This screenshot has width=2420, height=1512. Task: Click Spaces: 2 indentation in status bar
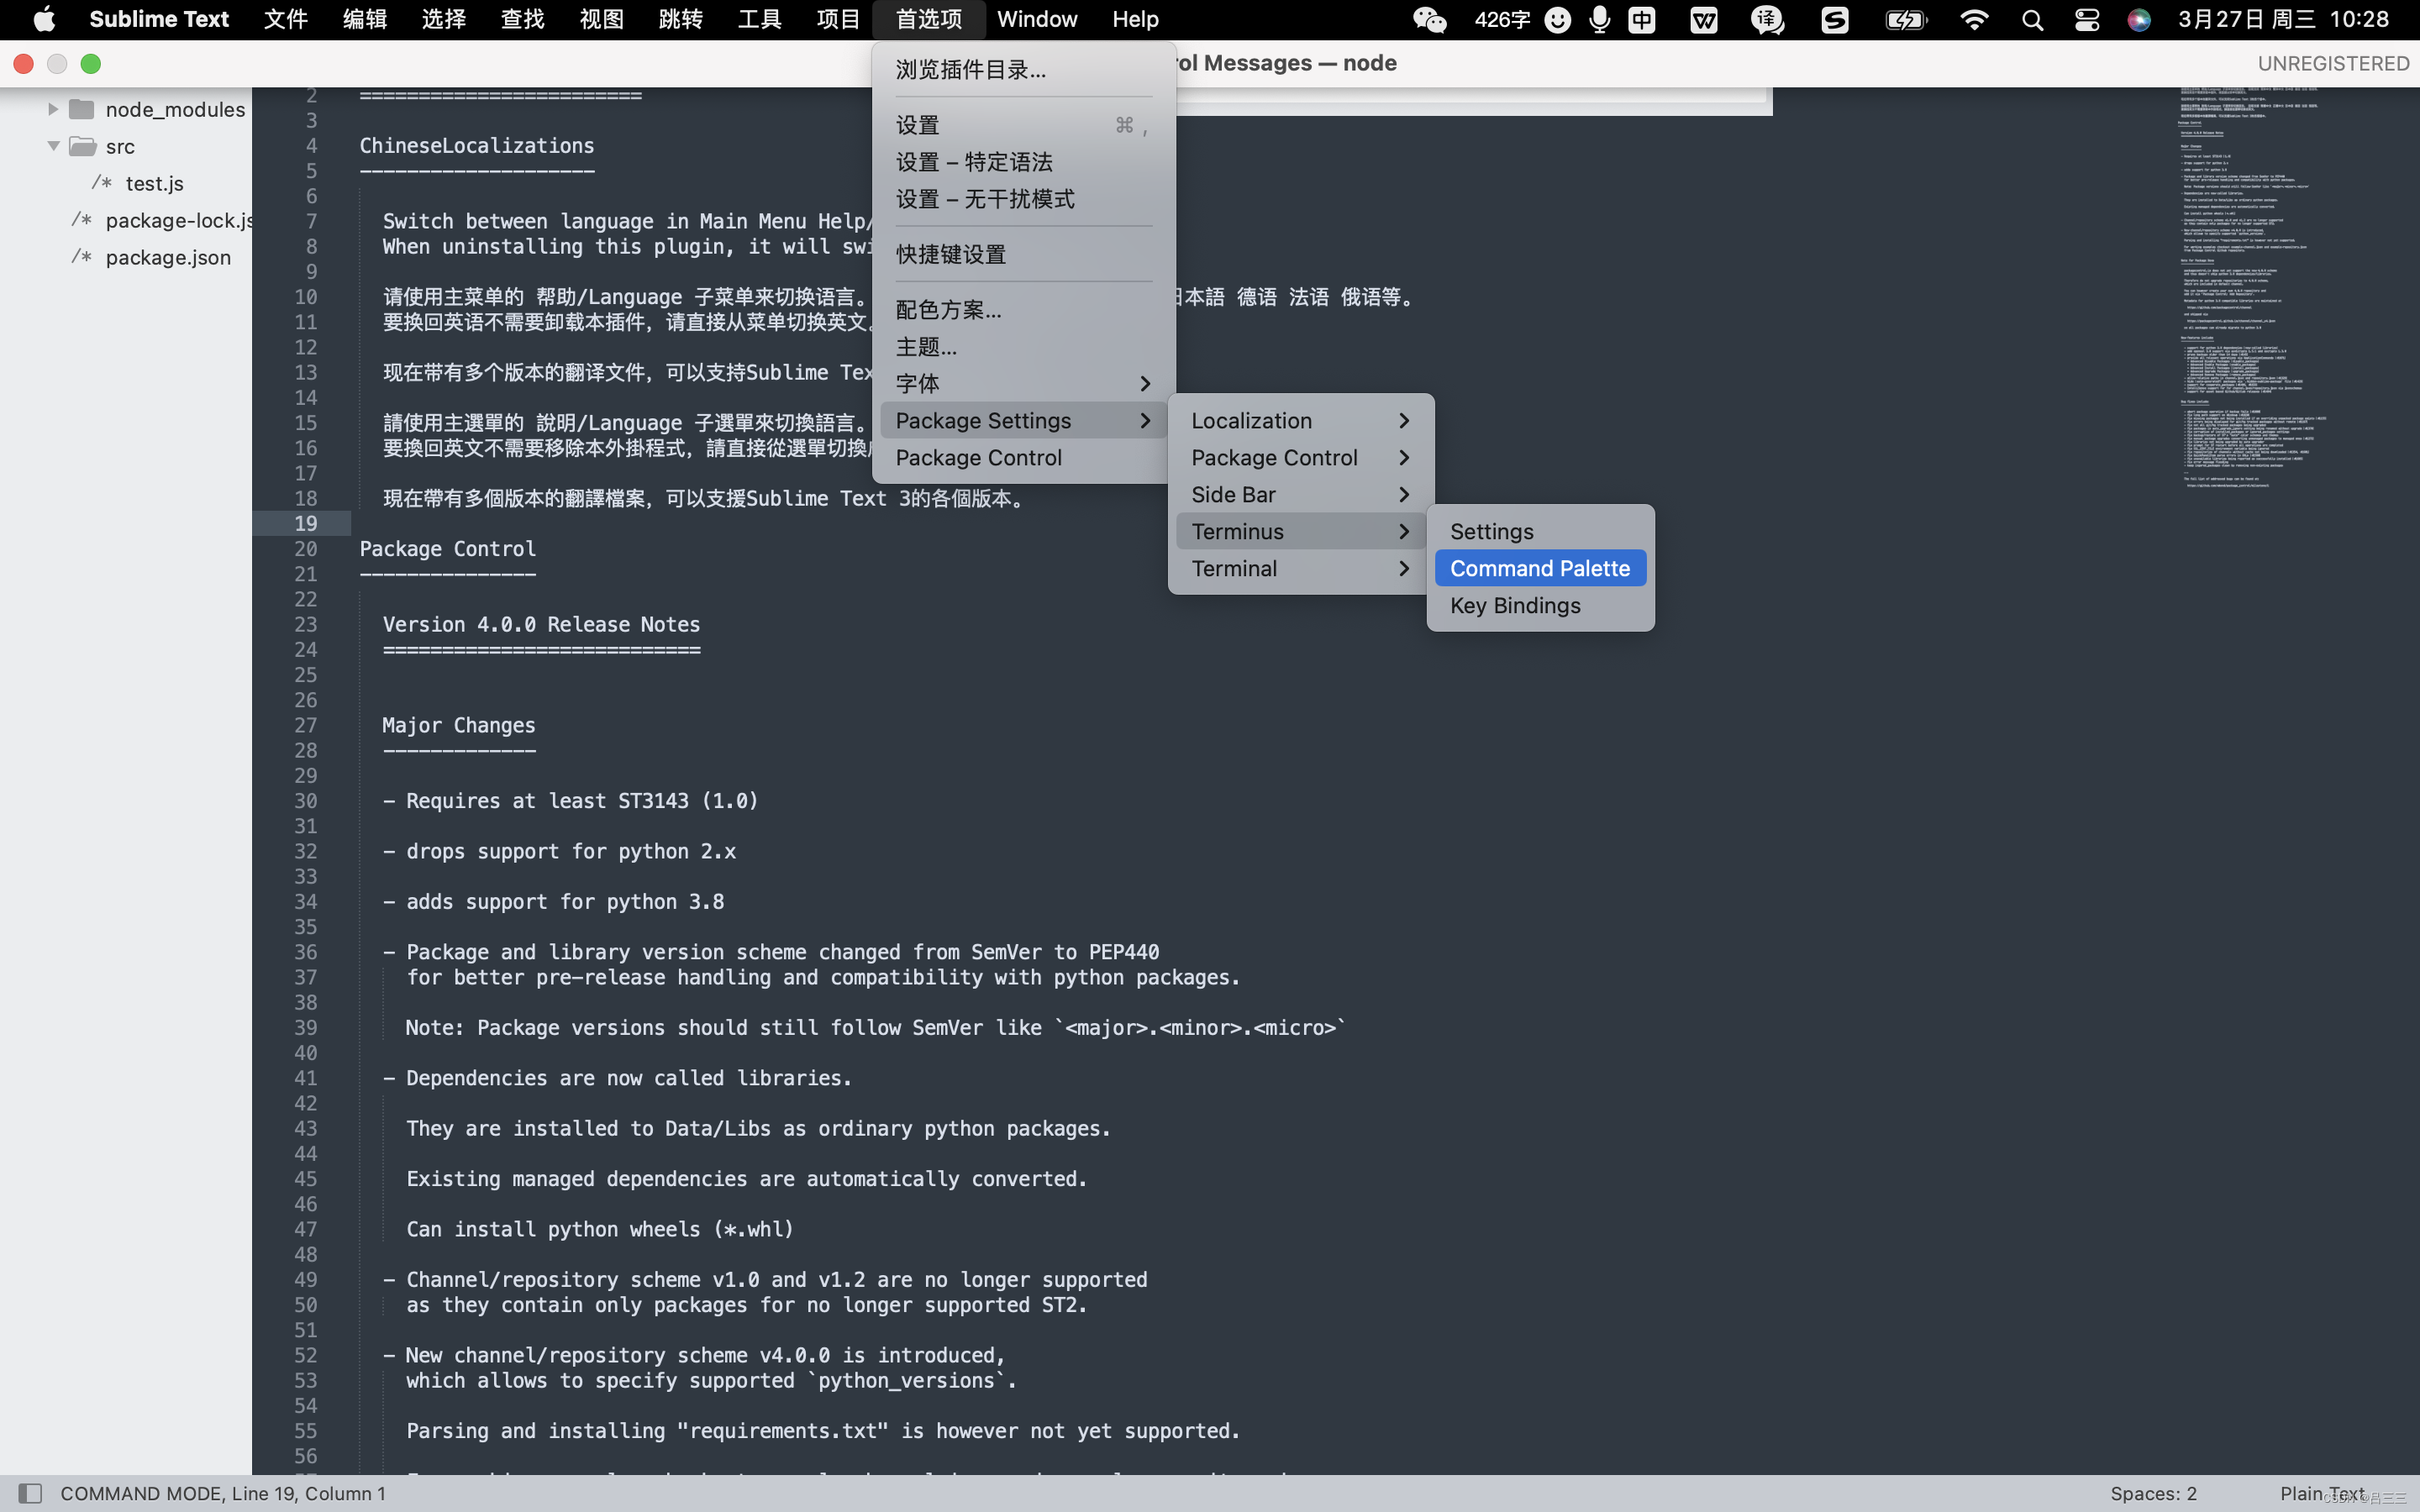point(2153,1493)
